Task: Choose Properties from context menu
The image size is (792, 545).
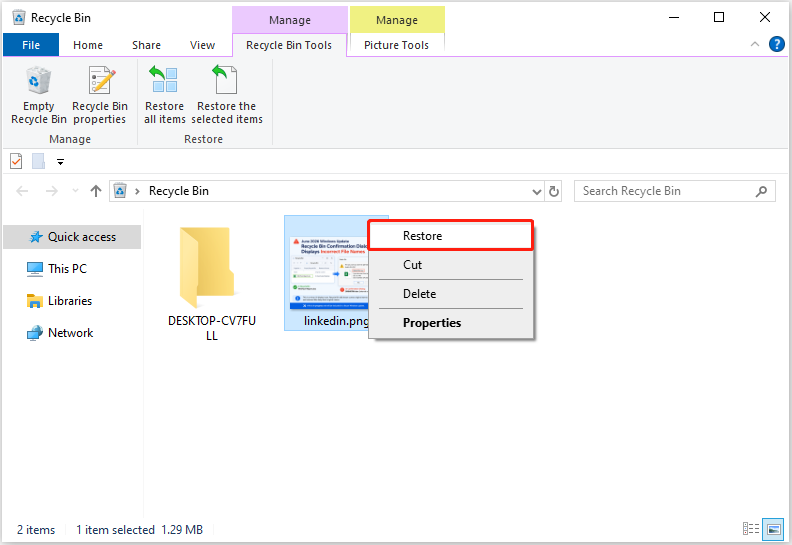Action: [x=451, y=323]
